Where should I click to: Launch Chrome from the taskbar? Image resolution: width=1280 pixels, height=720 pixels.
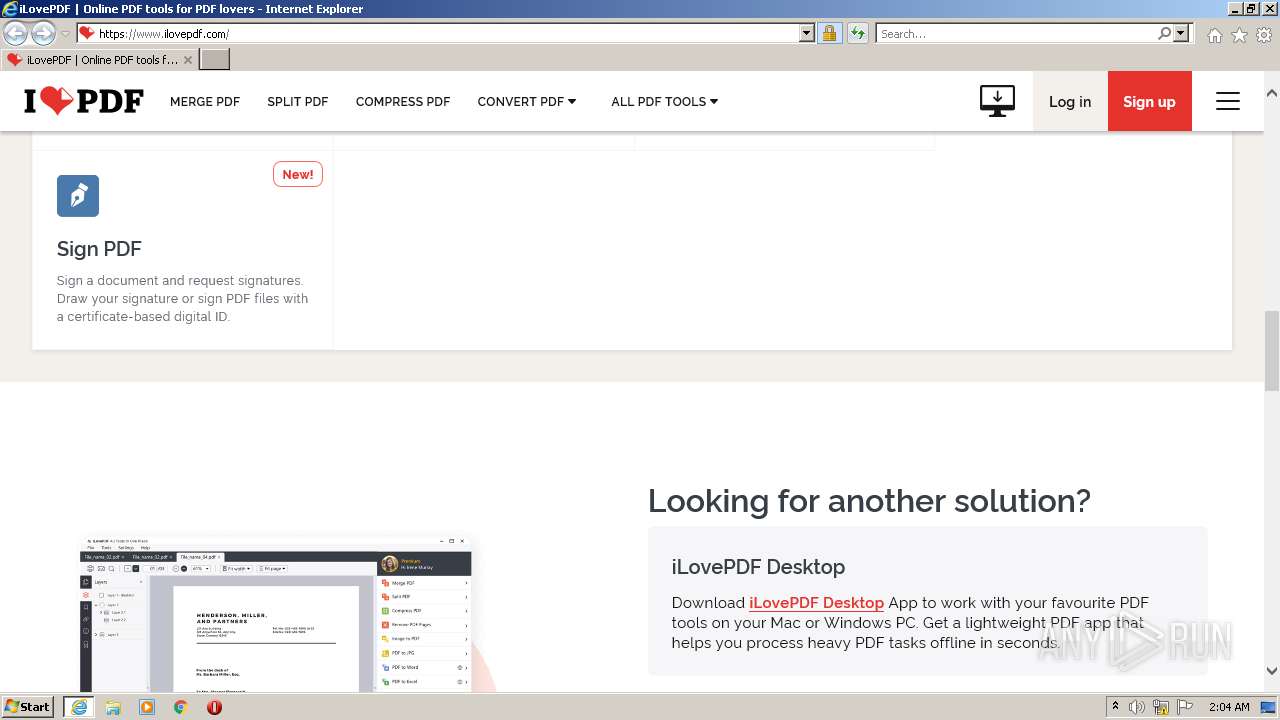(181, 707)
